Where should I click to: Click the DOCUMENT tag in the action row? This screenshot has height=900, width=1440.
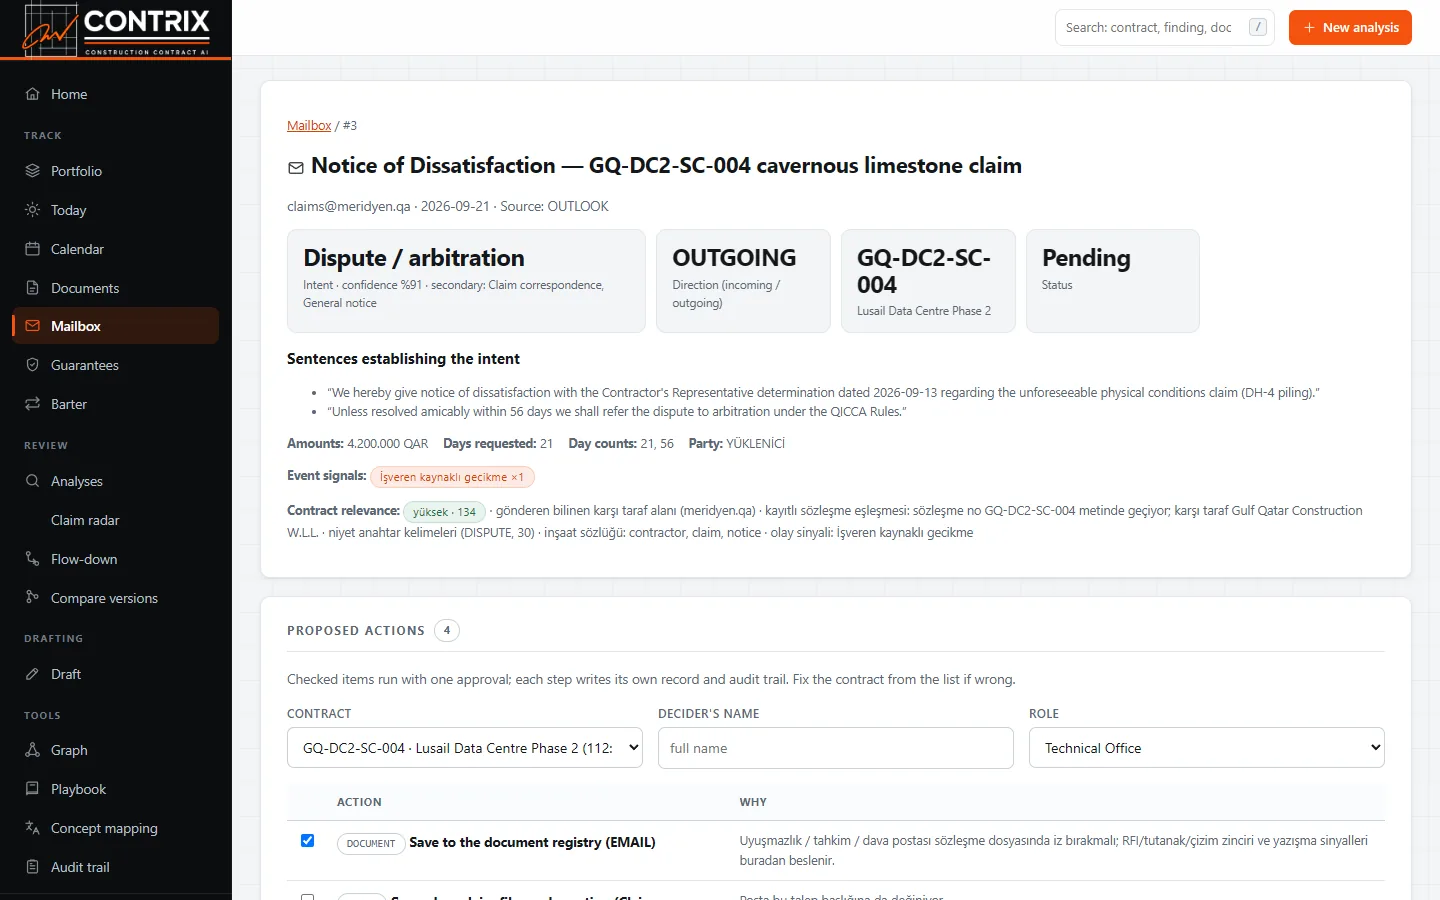[371, 844]
